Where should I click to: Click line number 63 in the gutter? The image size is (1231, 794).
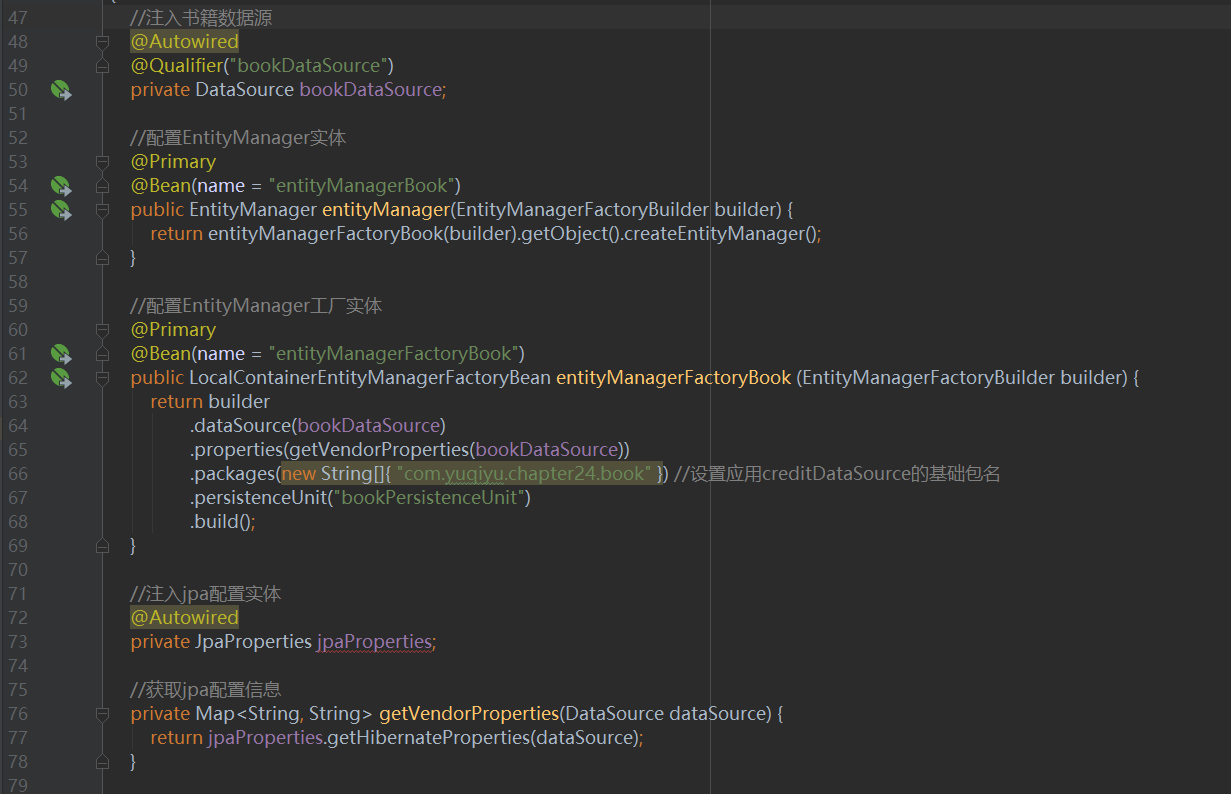[18, 402]
